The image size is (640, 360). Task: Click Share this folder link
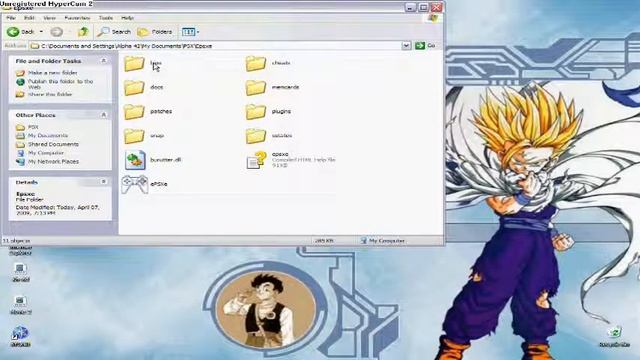click(50, 94)
